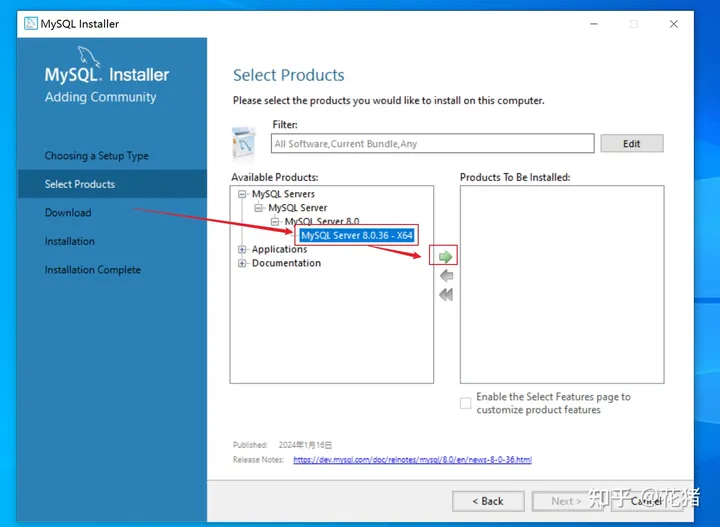Click the green add-product right arrow
Image resolution: width=720 pixels, height=527 pixels.
click(445, 257)
